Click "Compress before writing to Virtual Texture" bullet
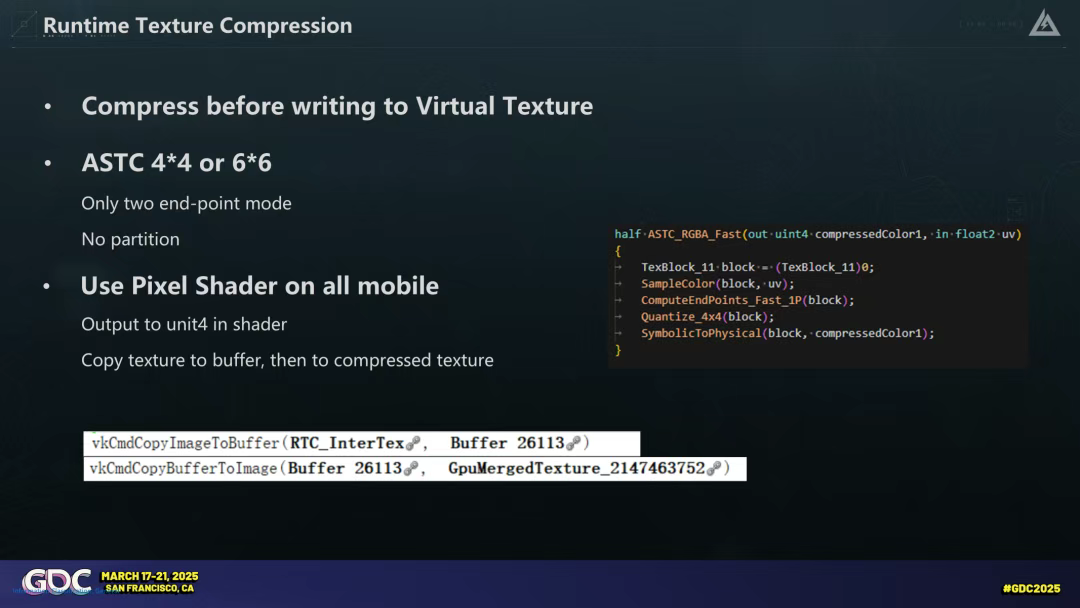Screen dimensions: 1080x608 (x=337, y=106)
